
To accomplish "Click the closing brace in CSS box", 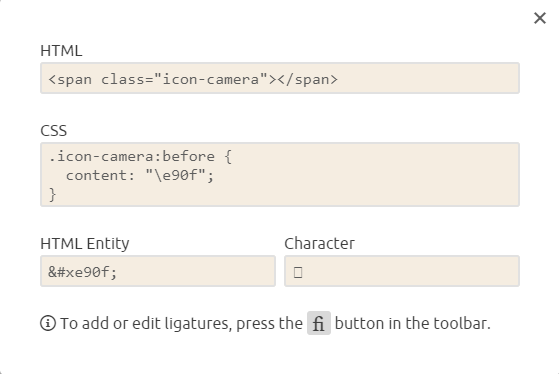I will pos(52,195).
